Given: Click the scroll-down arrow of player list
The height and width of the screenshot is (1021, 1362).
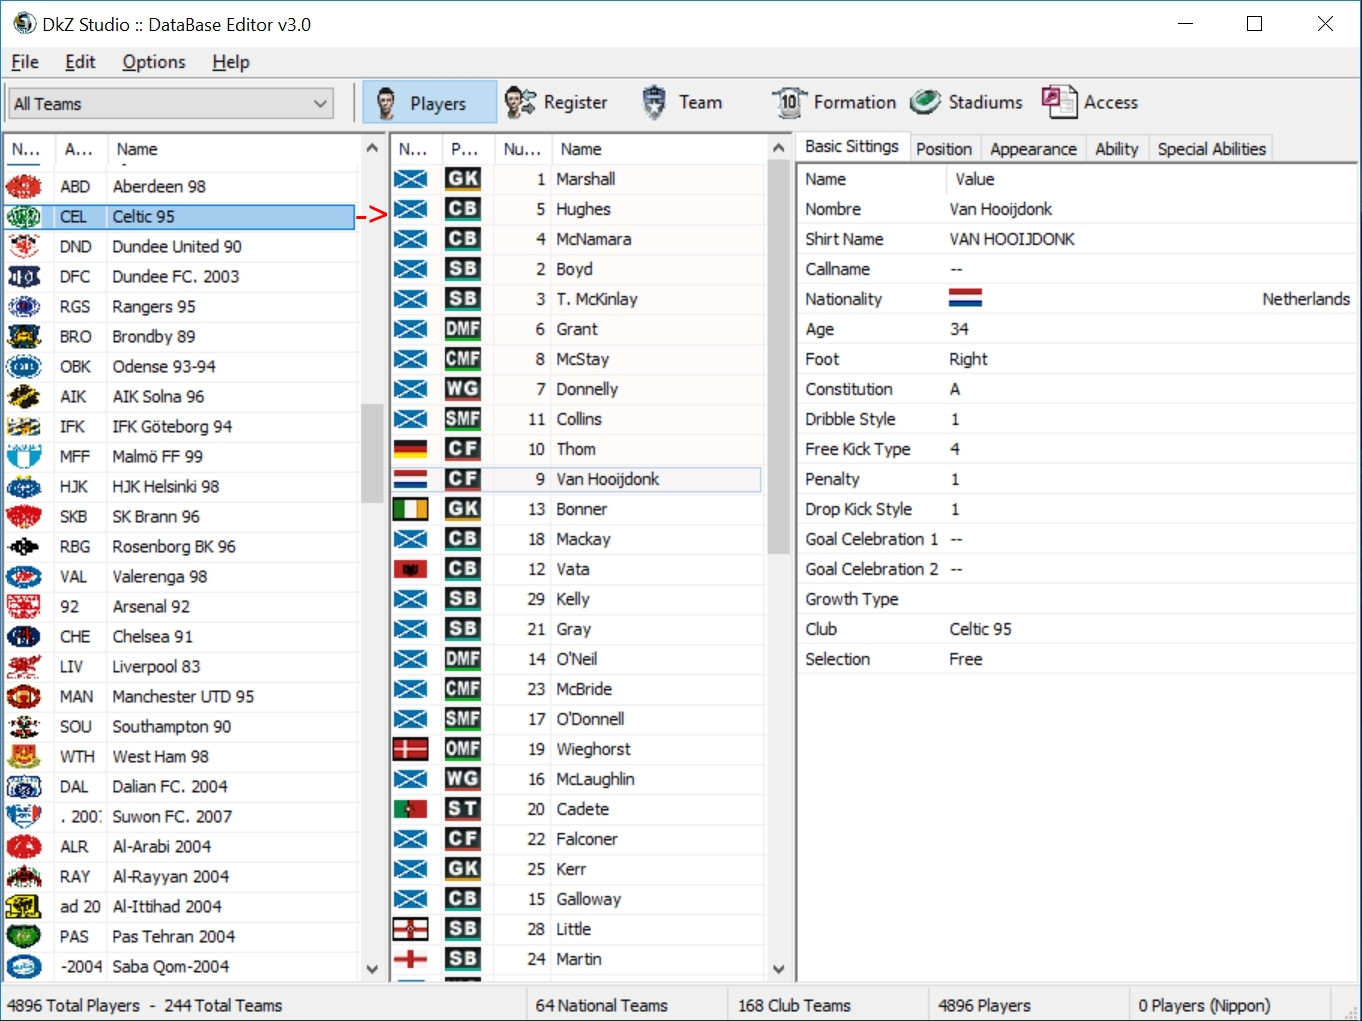Looking at the screenshot, I should (778, 969).
